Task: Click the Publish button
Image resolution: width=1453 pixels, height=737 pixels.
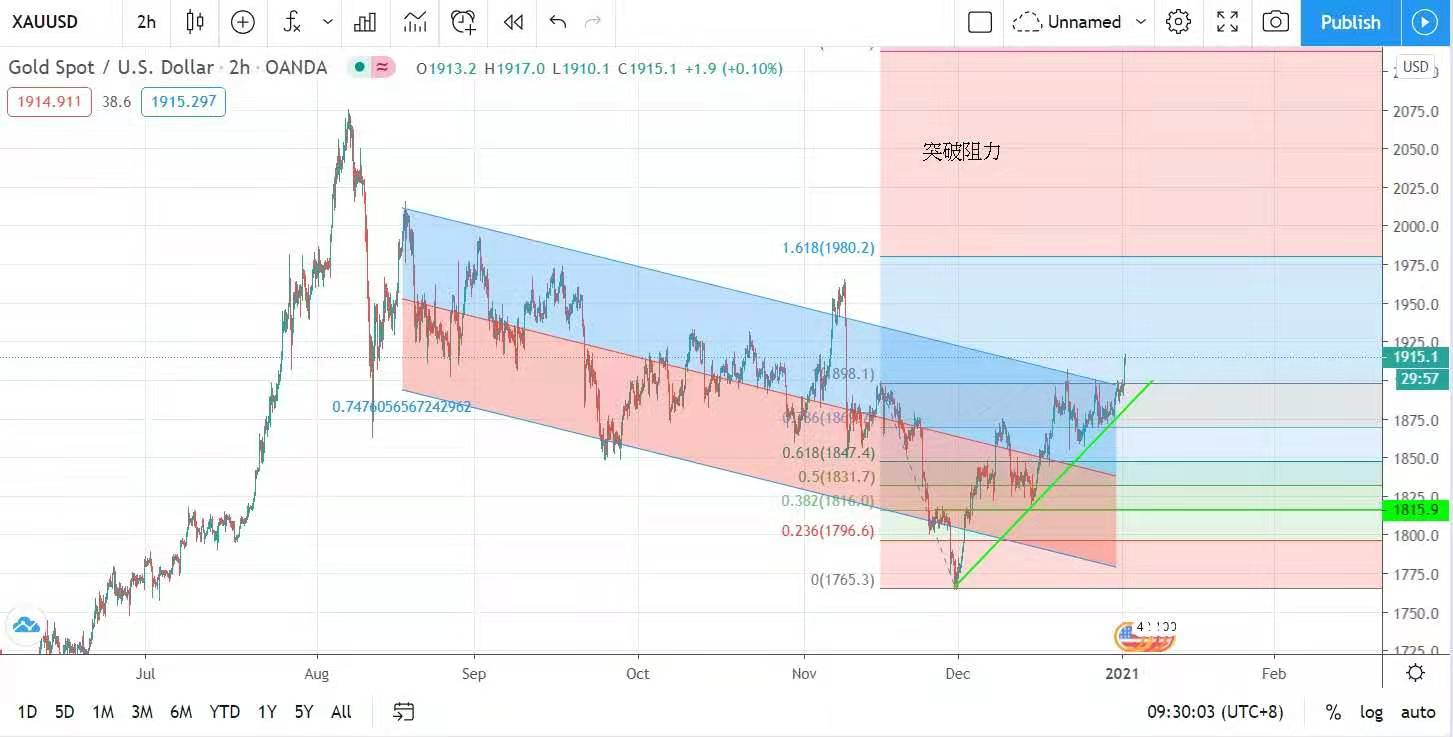Action: pyautogui.click(x=1350, y=22)
